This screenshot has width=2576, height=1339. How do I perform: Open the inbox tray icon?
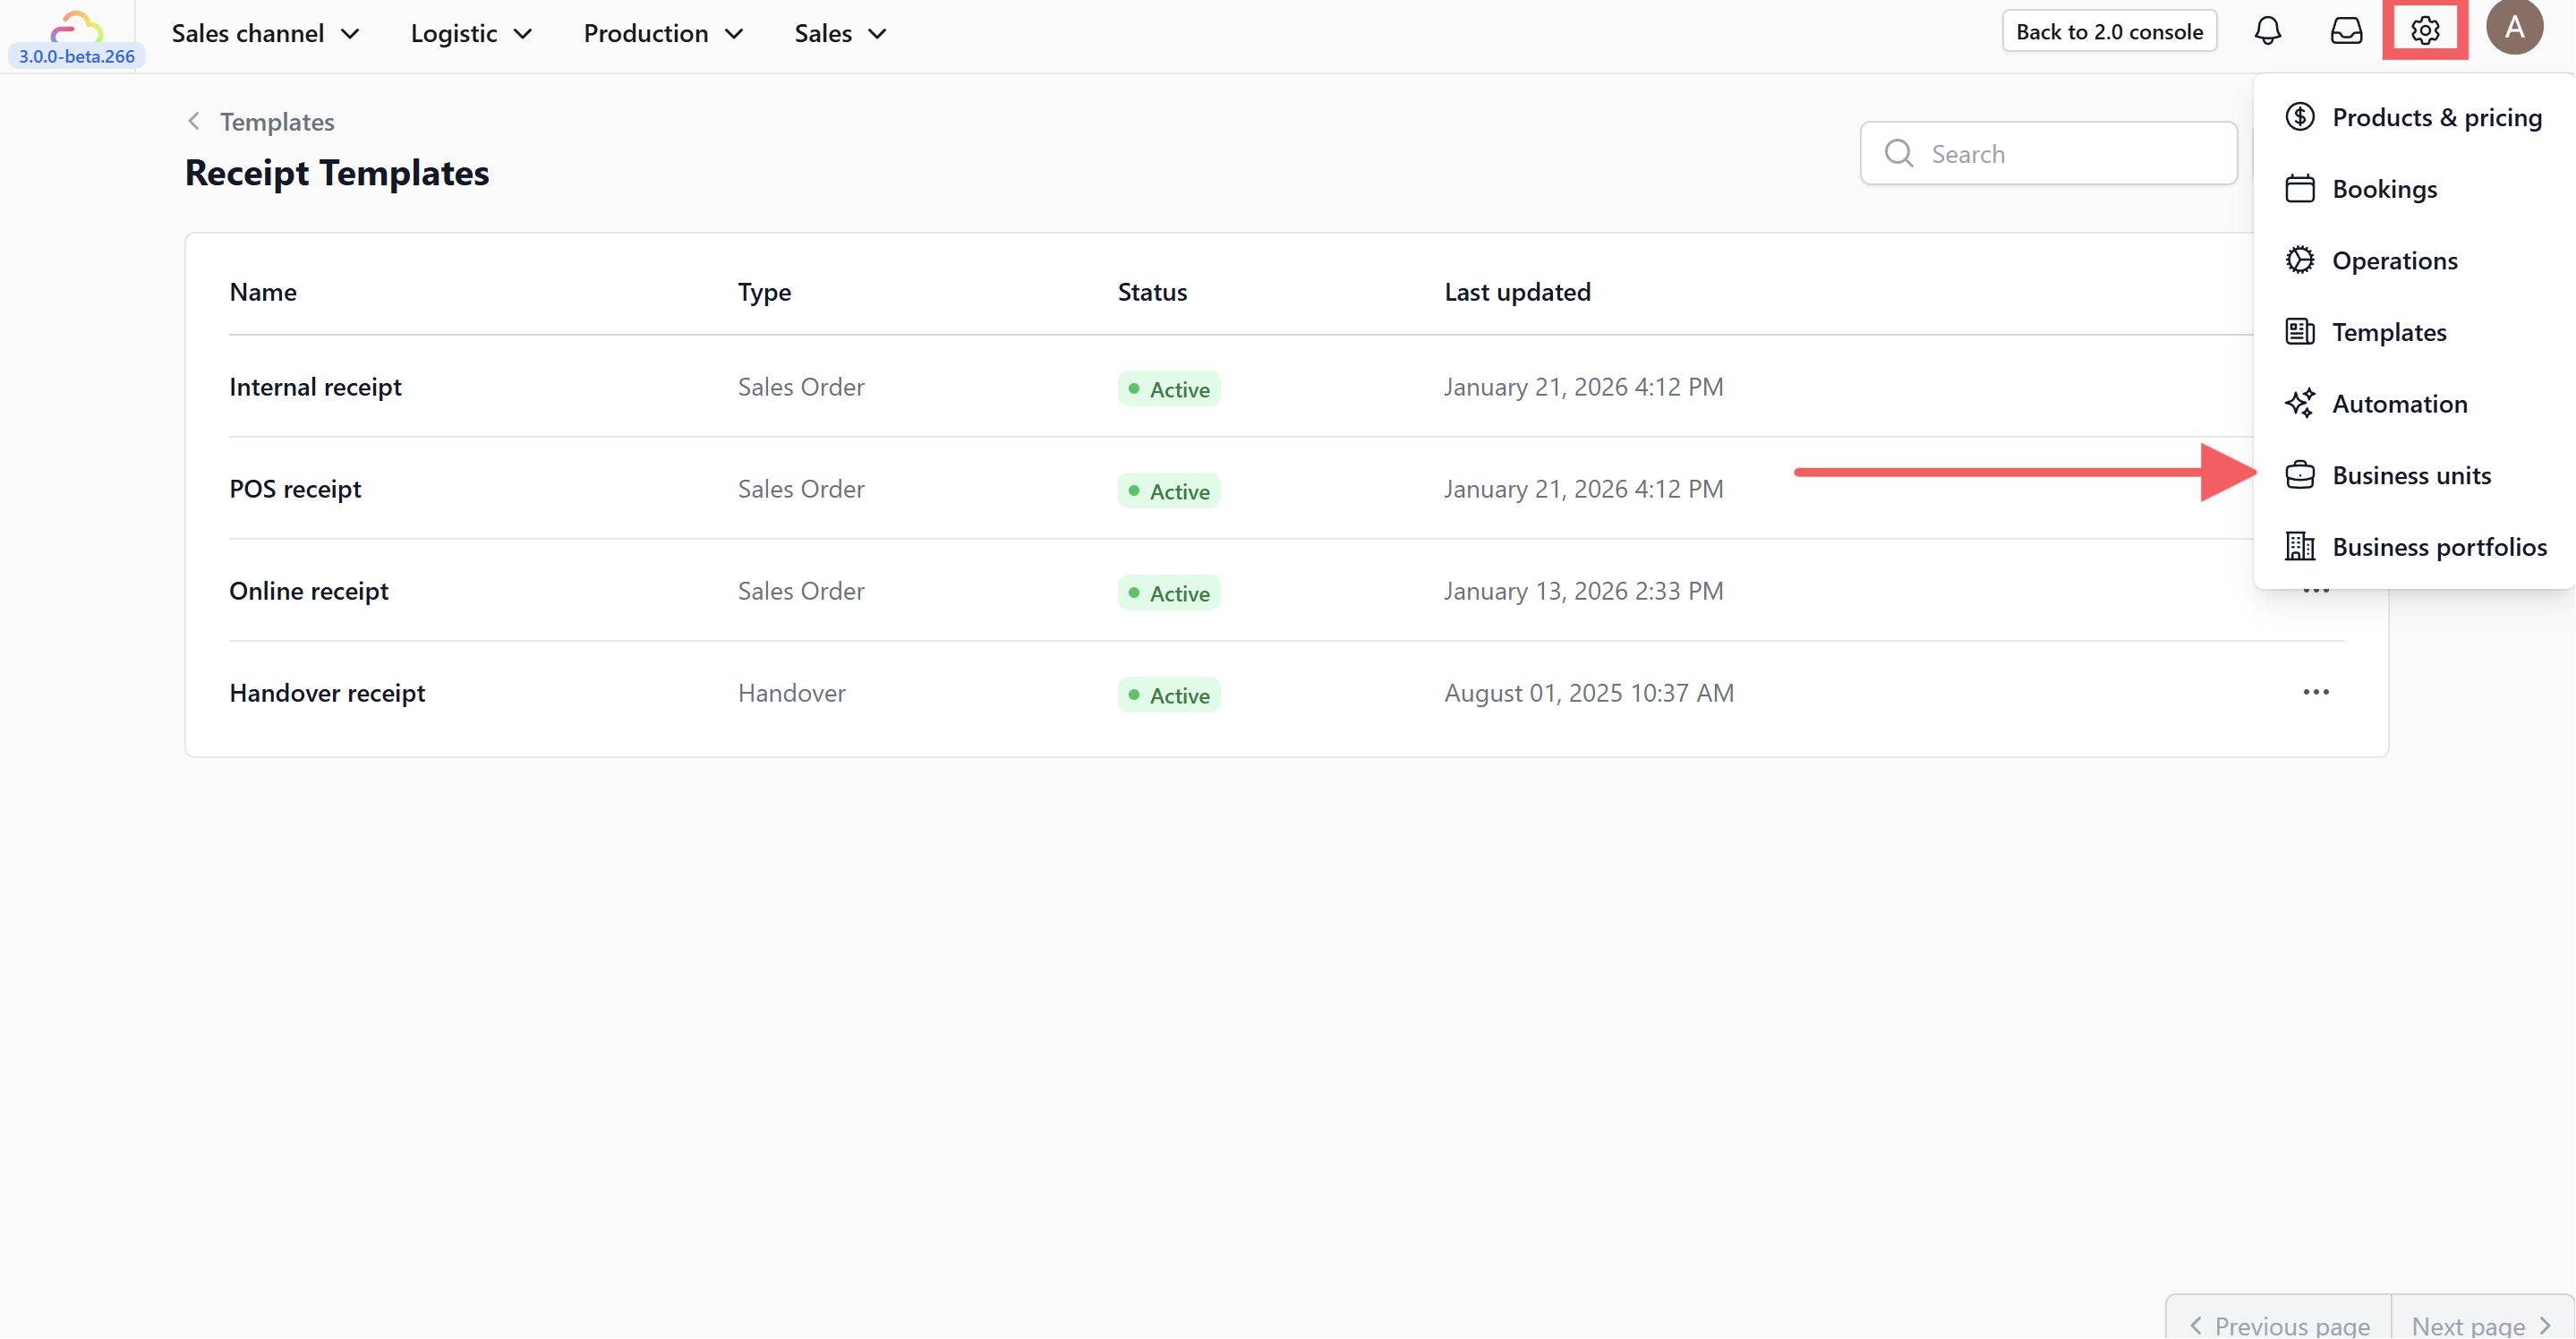(2346, 31)
